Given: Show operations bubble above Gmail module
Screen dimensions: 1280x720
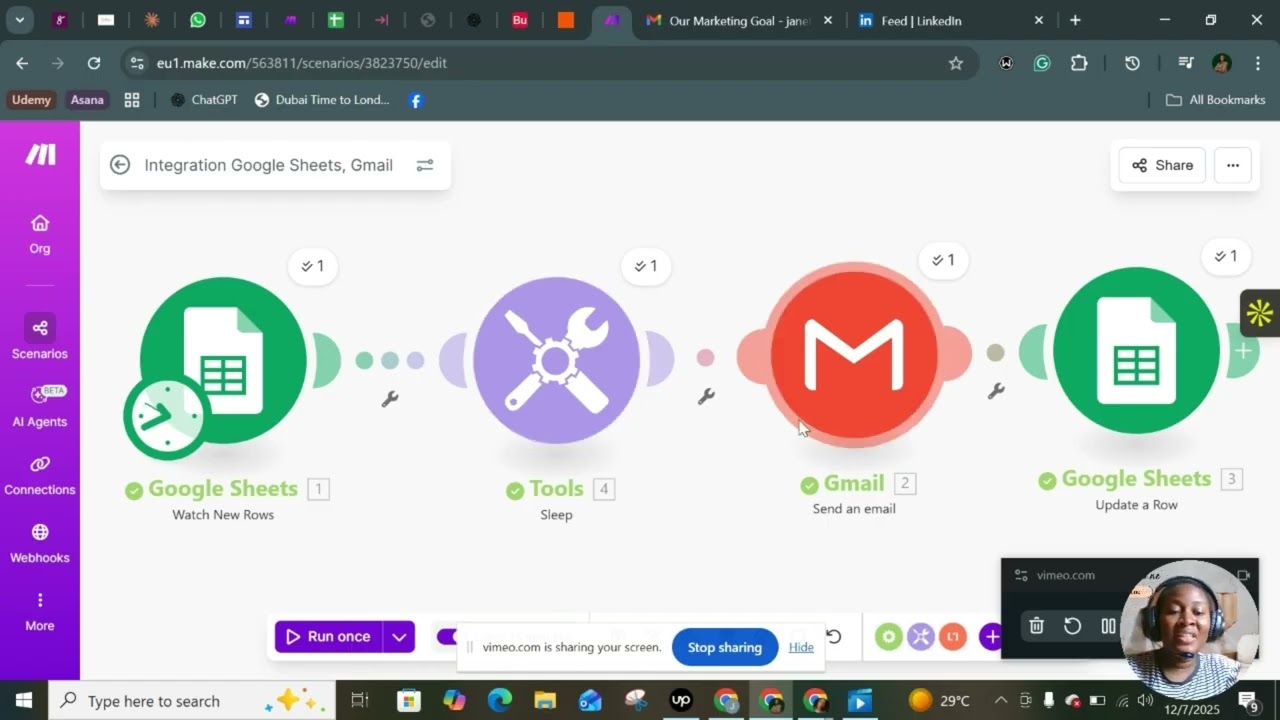Looking at the screenshot, I should (943, 260).
